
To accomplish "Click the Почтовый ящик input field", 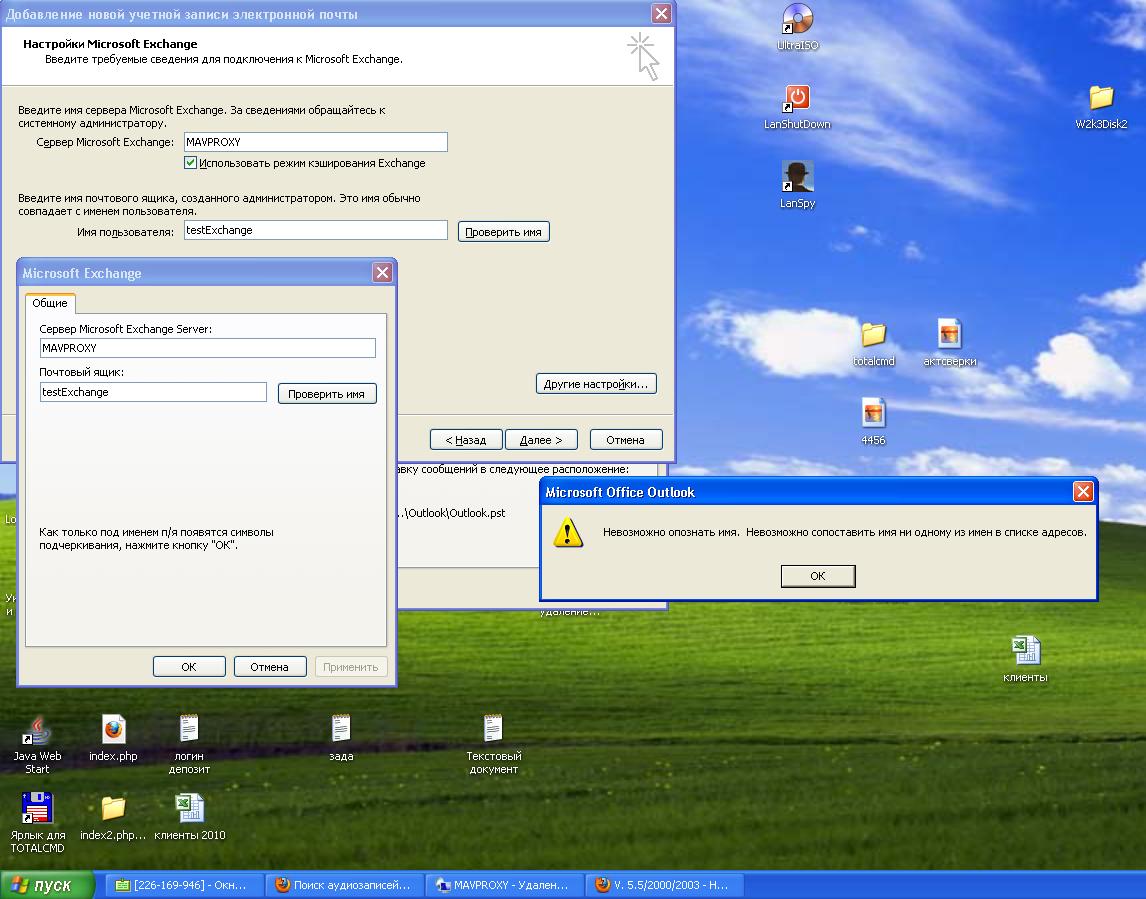I will [153, 392].
